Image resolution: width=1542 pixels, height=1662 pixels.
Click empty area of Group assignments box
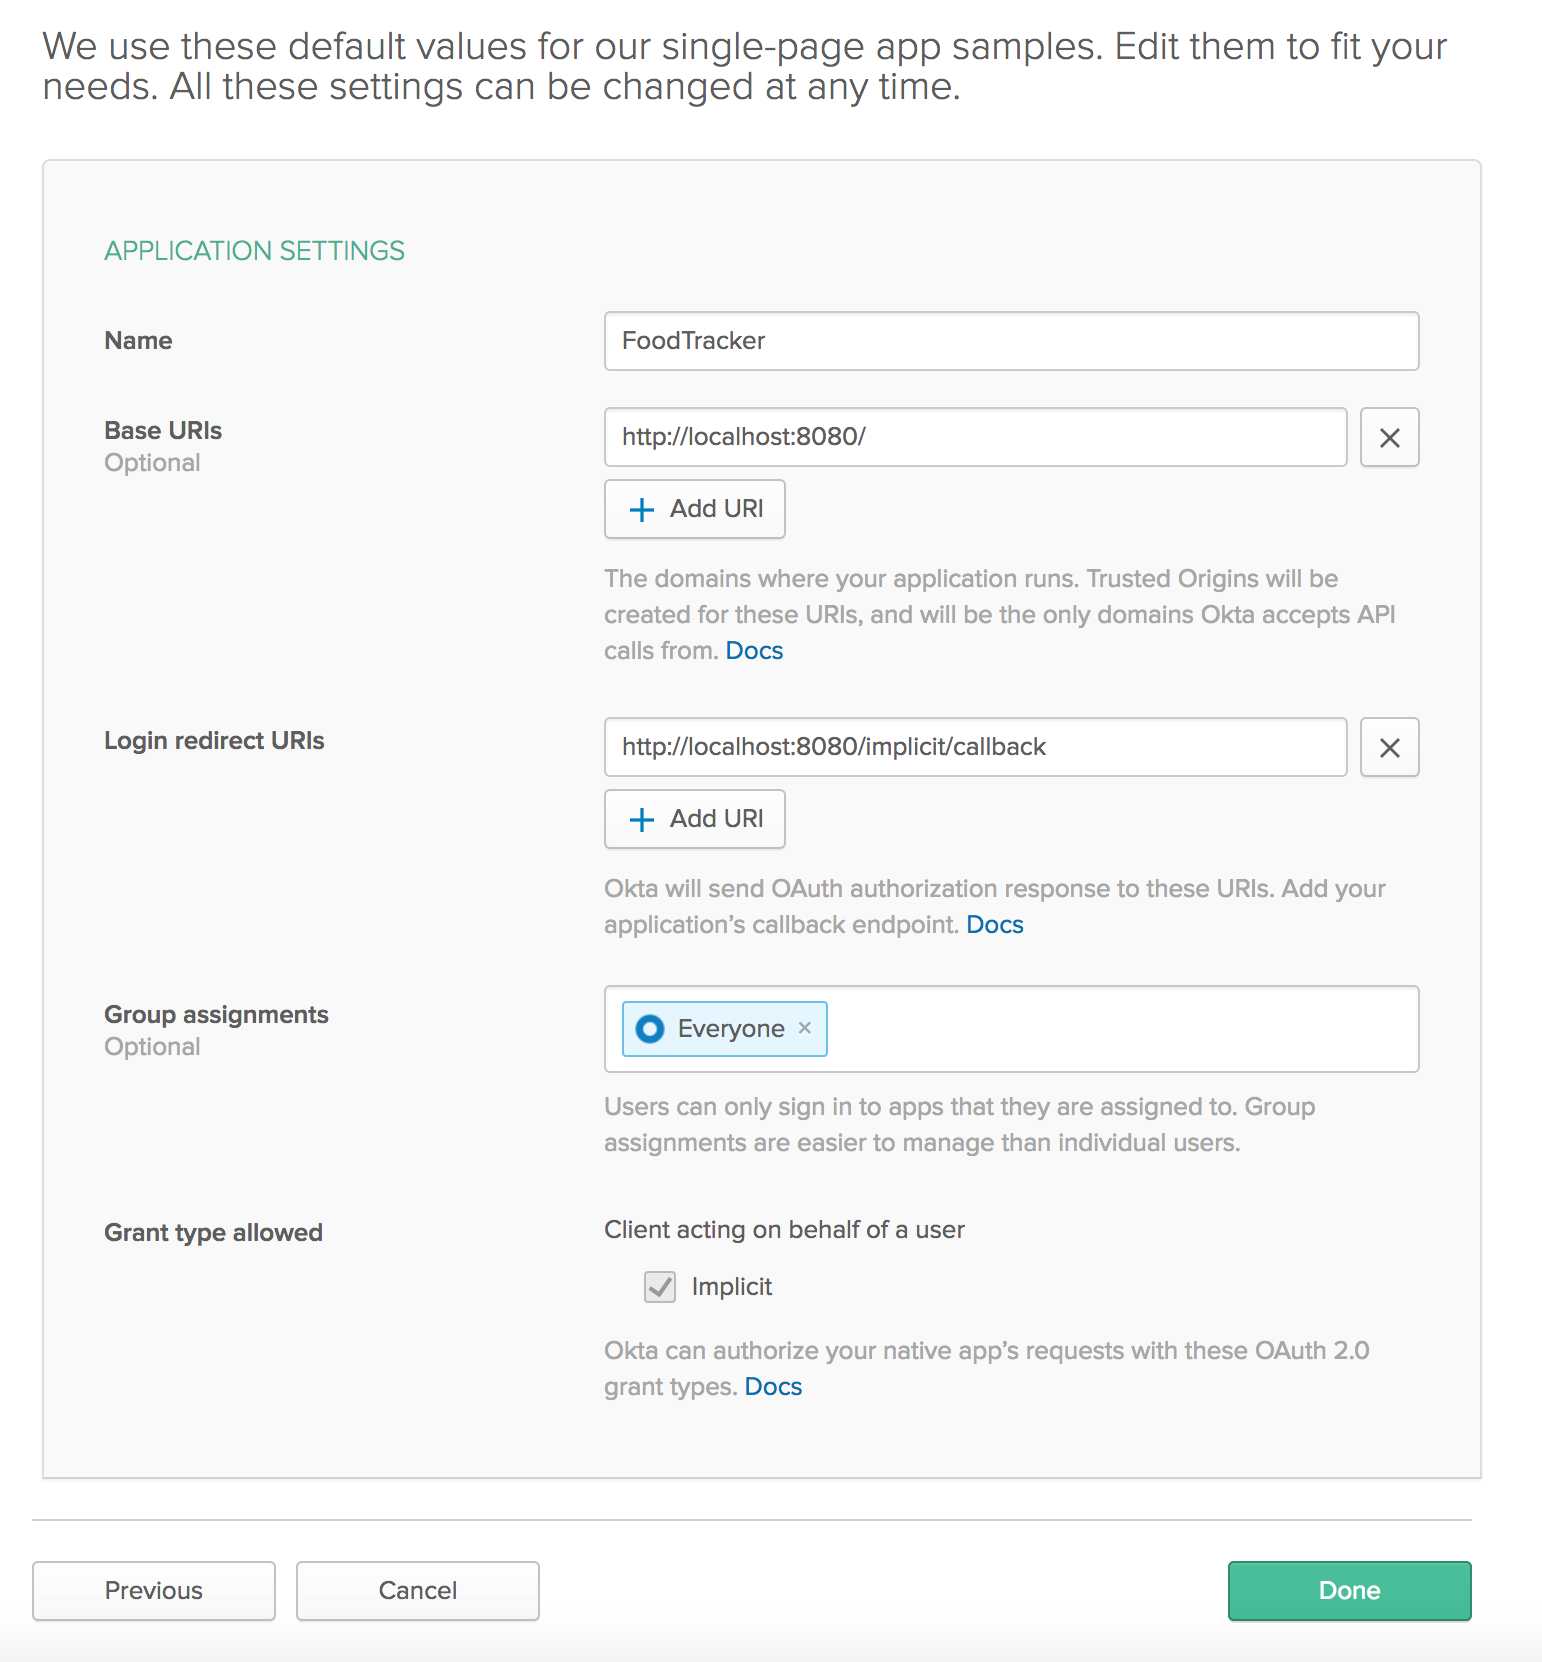pos(1120,1029)
